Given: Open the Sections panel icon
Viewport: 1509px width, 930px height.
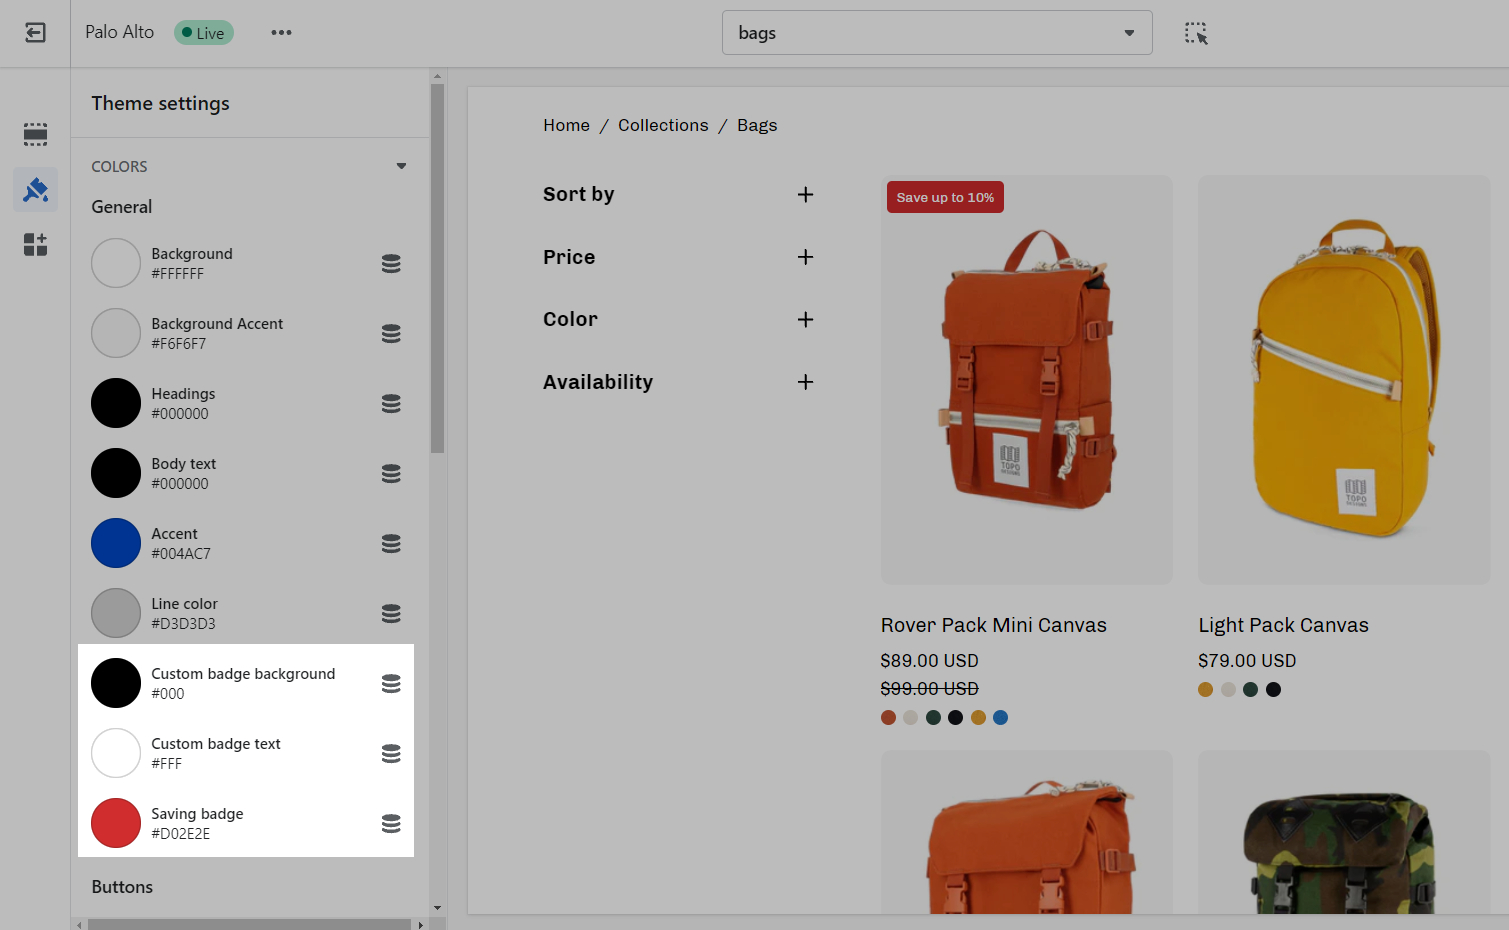Looking at the screenshot, I should tap(35, 134).
